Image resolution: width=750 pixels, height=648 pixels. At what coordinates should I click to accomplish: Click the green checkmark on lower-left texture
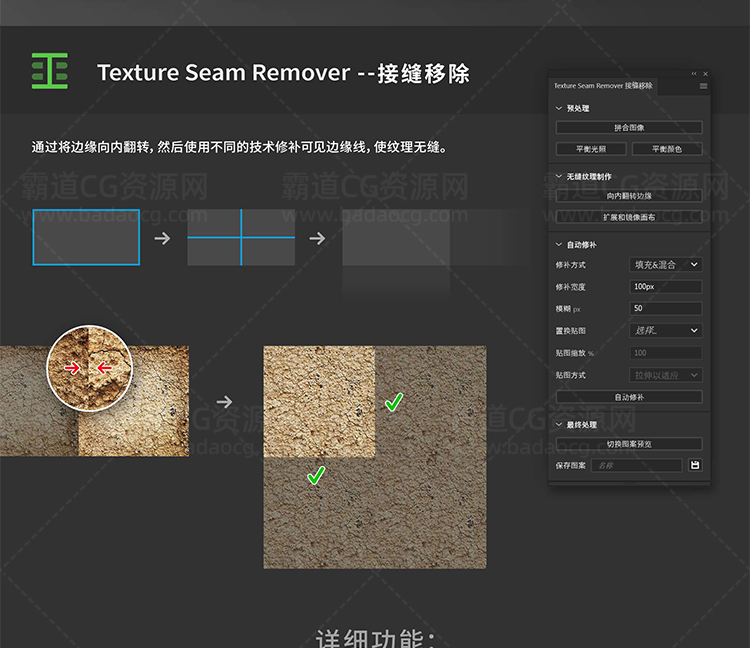click(316, 476)
